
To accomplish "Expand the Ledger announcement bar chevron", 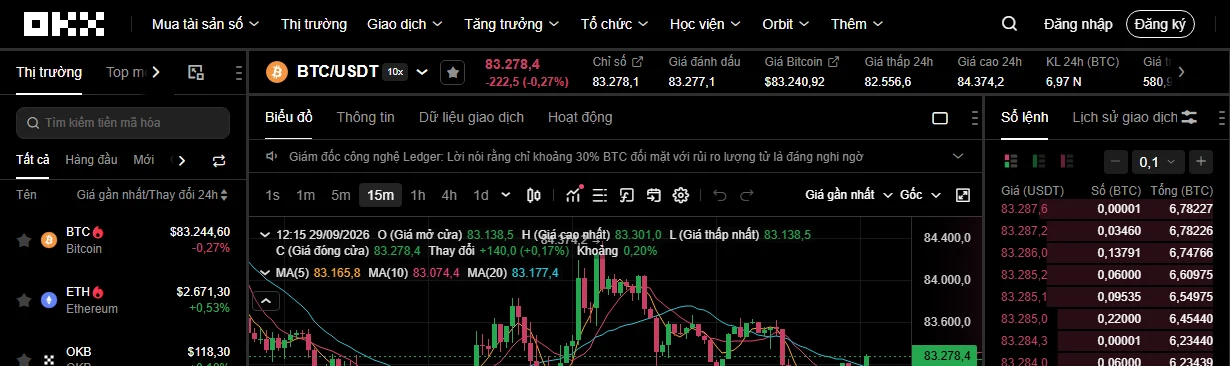I will pyautogui.click(x=958, y=157).
